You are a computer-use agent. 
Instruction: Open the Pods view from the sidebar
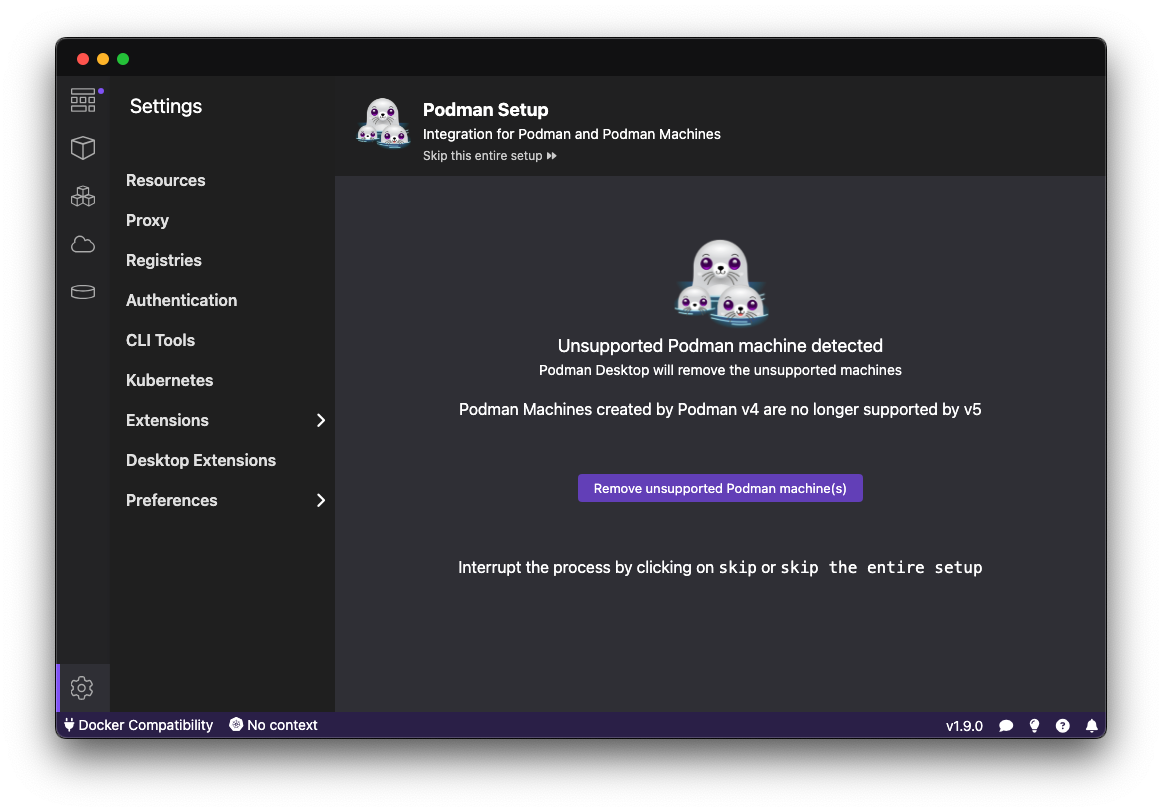click(x=83, y=196)
